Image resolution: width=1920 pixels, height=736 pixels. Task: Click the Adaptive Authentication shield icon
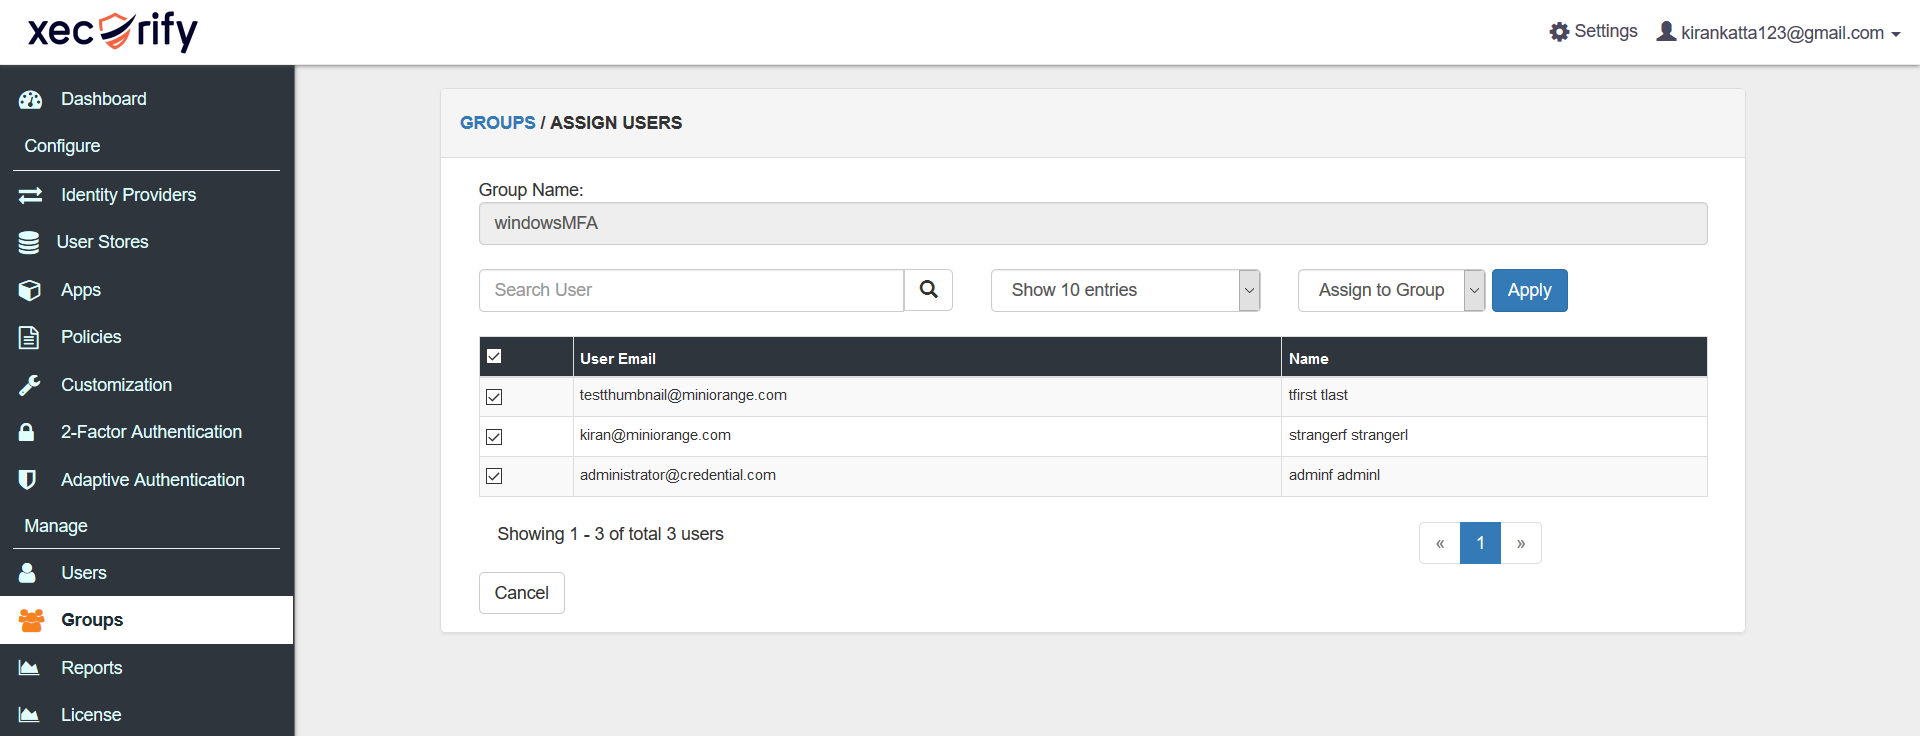27,480
